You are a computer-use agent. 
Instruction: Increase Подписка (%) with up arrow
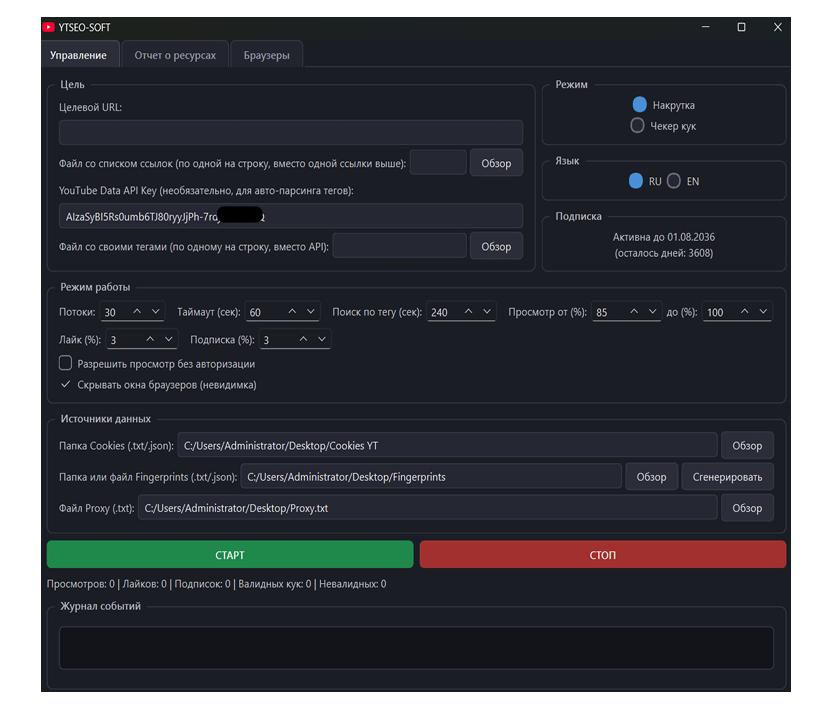pos(303,339)
